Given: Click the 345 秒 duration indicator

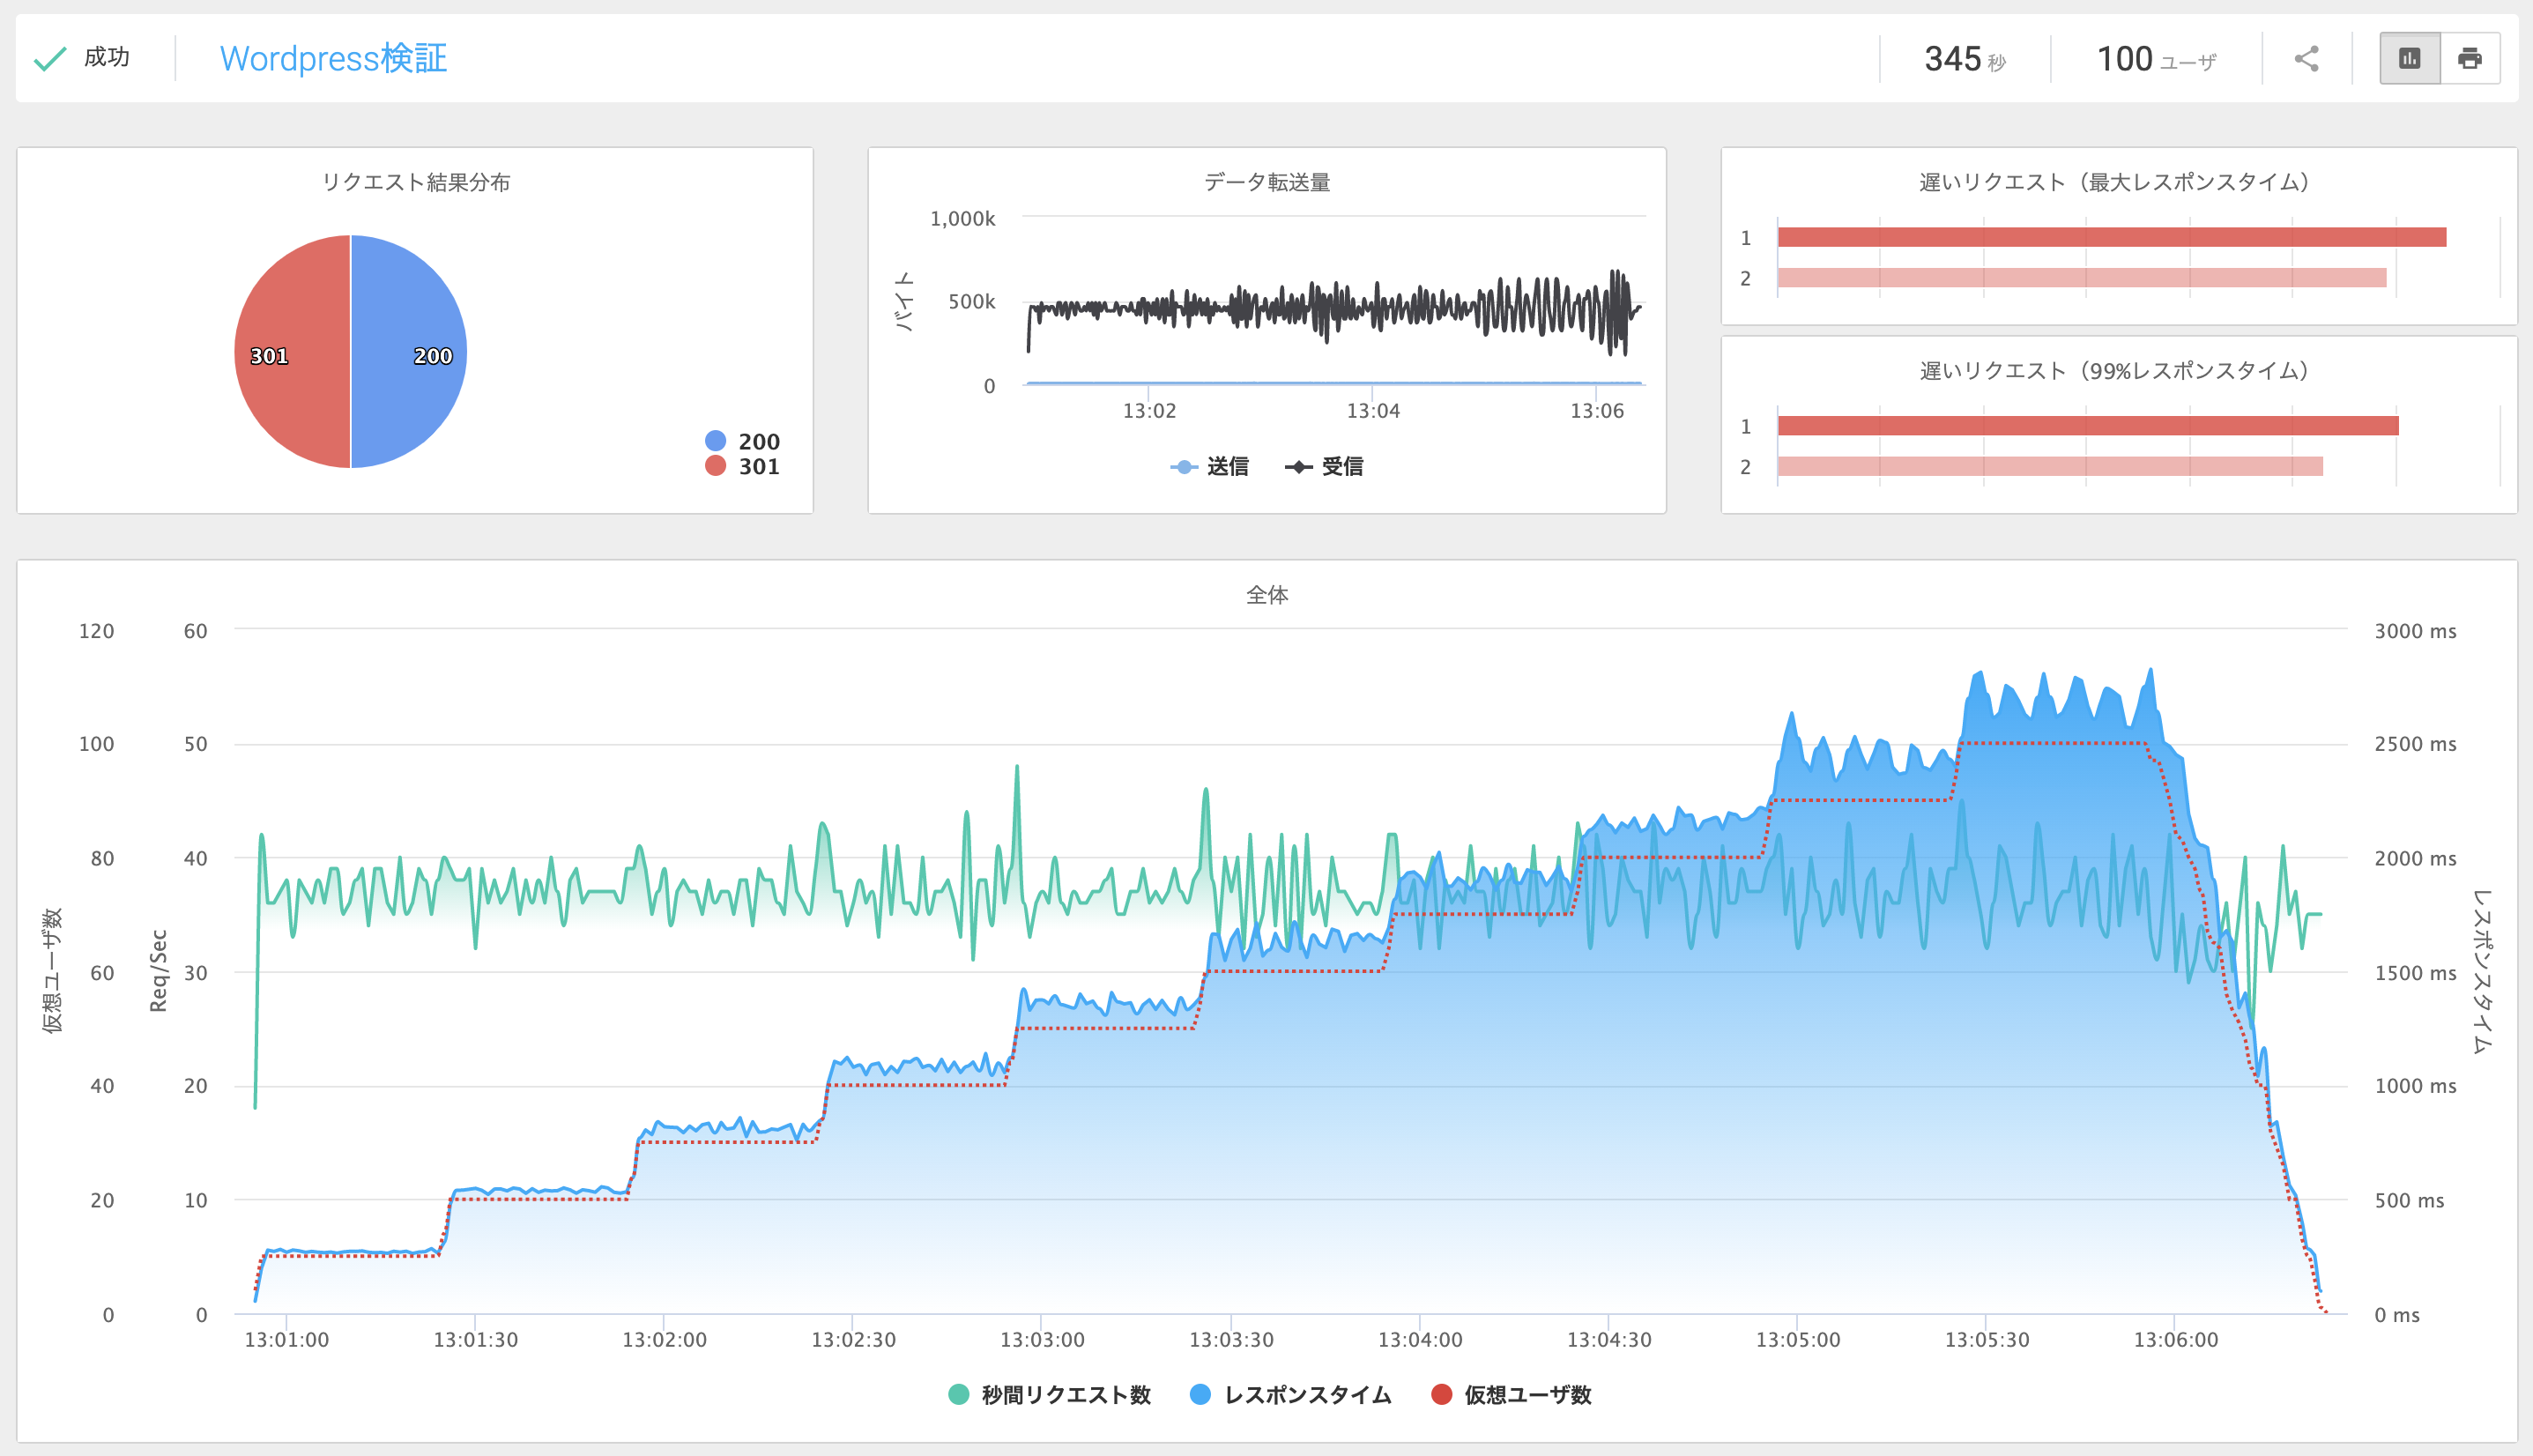Looking at the screenshot, I should 1964,59.
